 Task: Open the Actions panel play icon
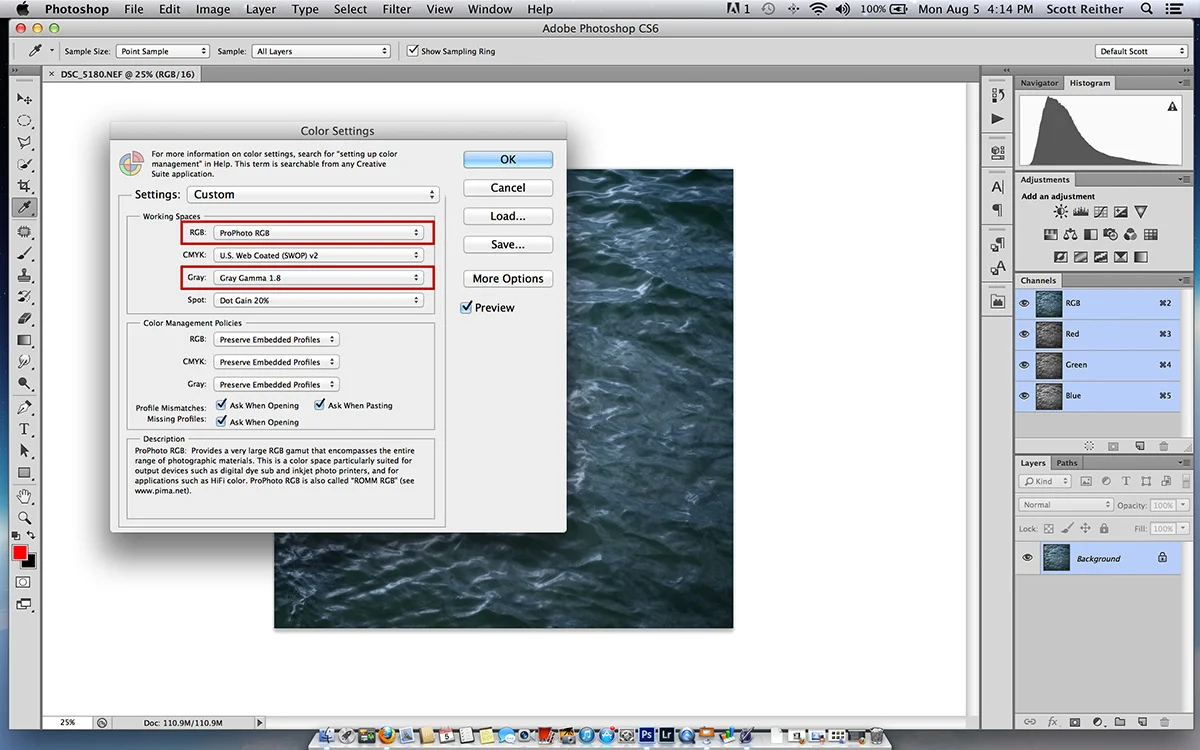click(x=997, y=119)
